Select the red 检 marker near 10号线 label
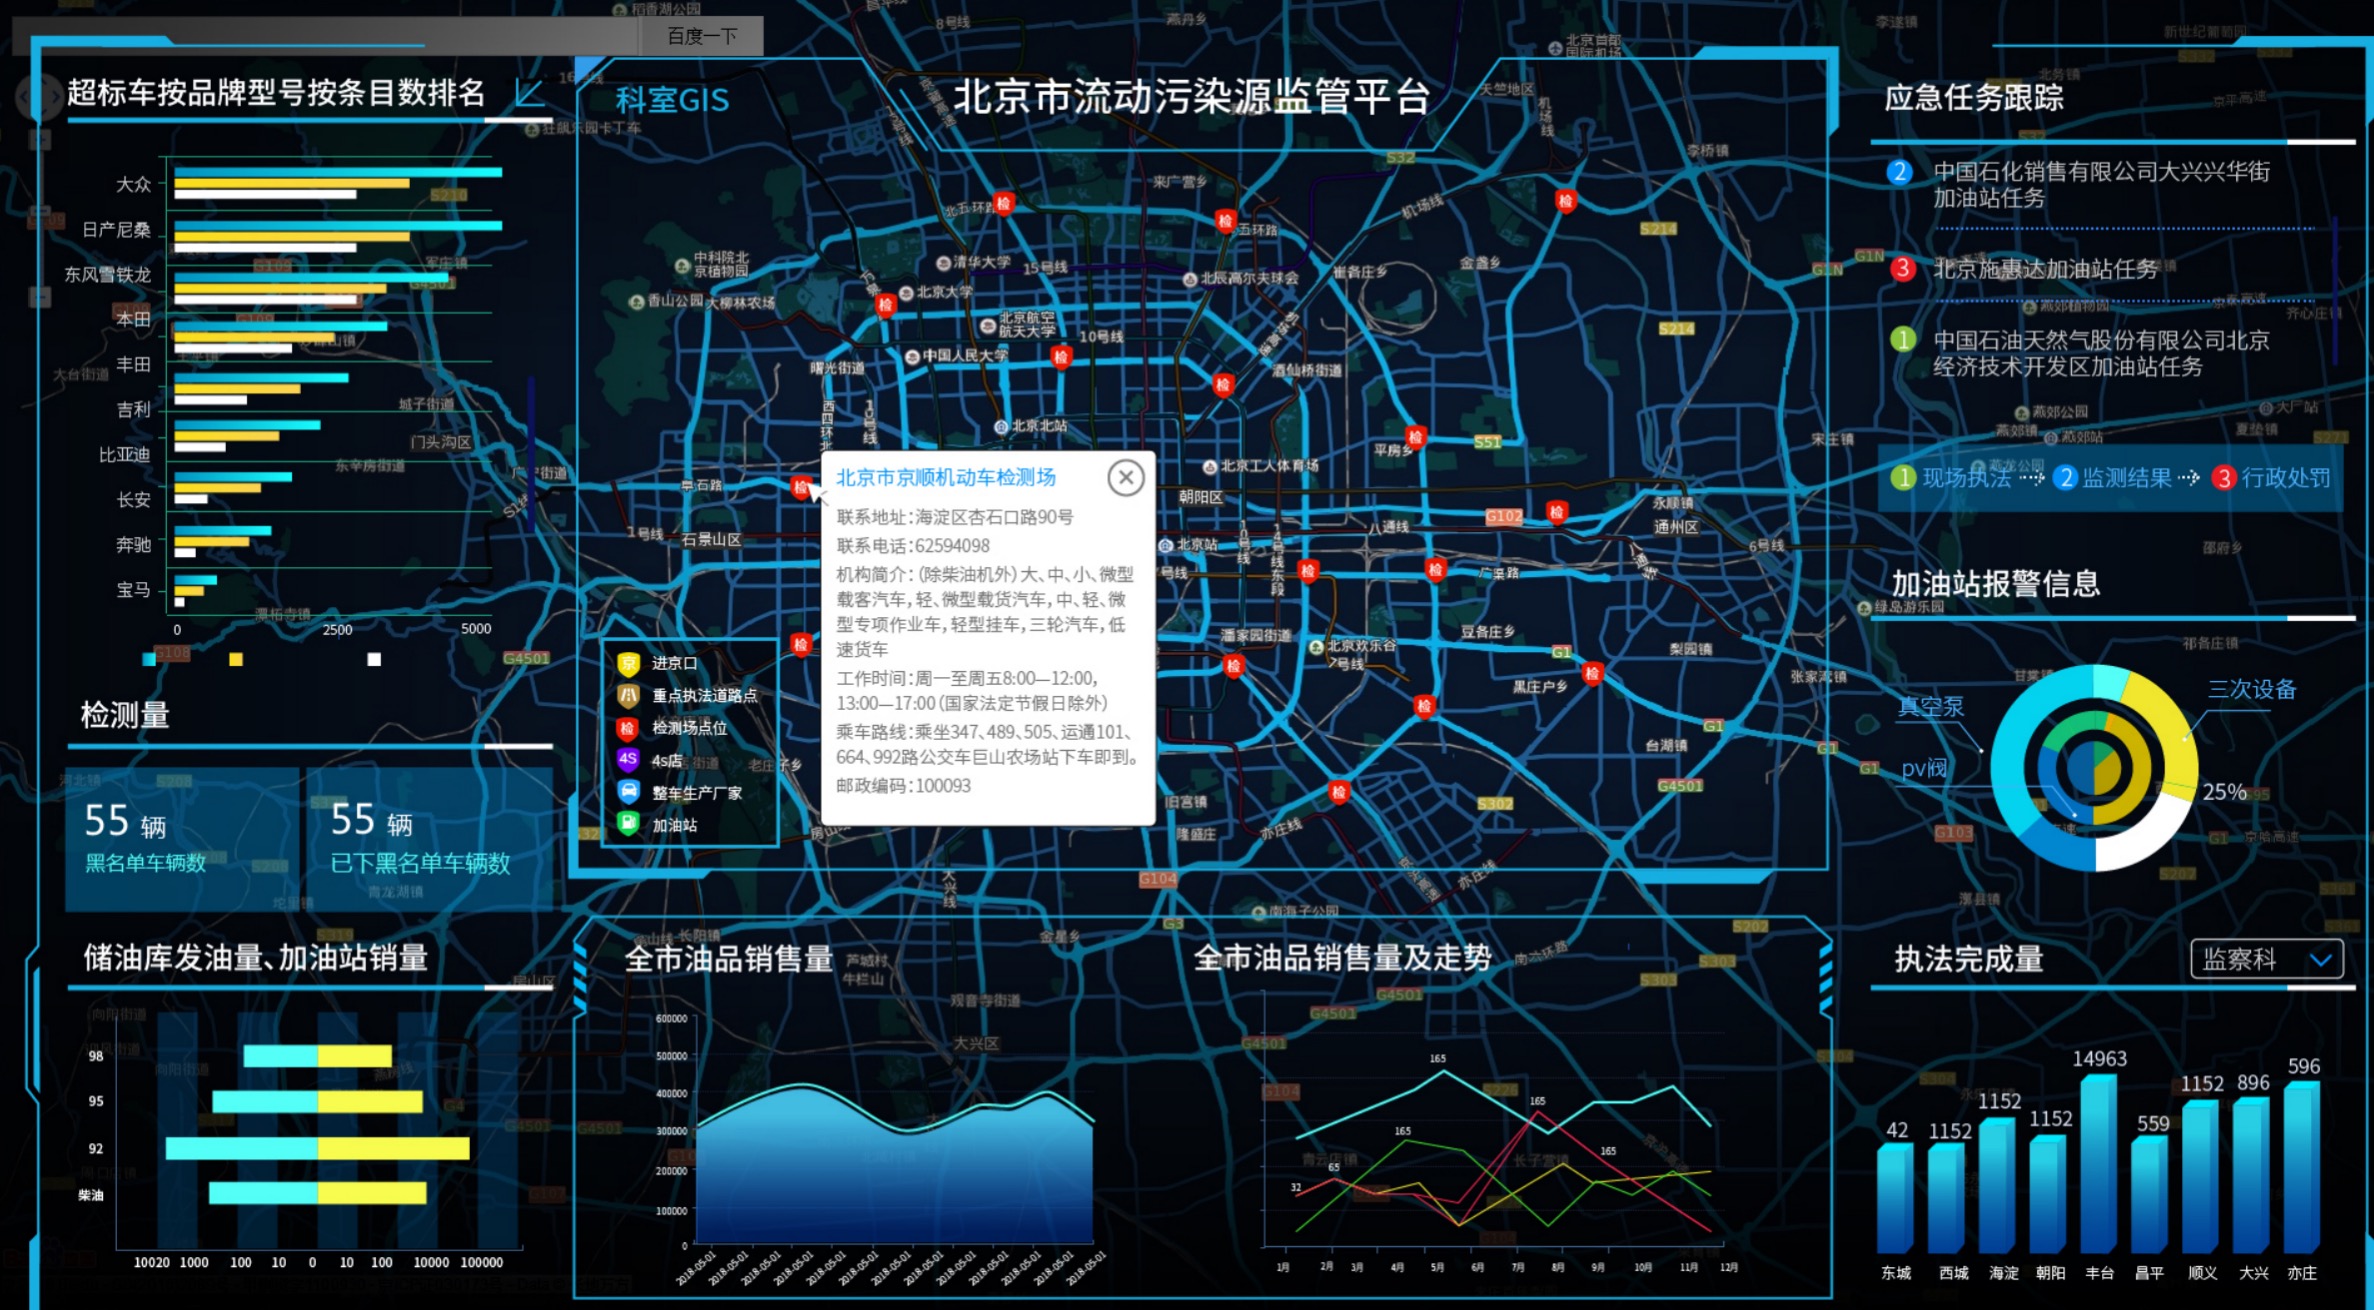This screenshot has height=1310, width=2374. coord(1061,356)
